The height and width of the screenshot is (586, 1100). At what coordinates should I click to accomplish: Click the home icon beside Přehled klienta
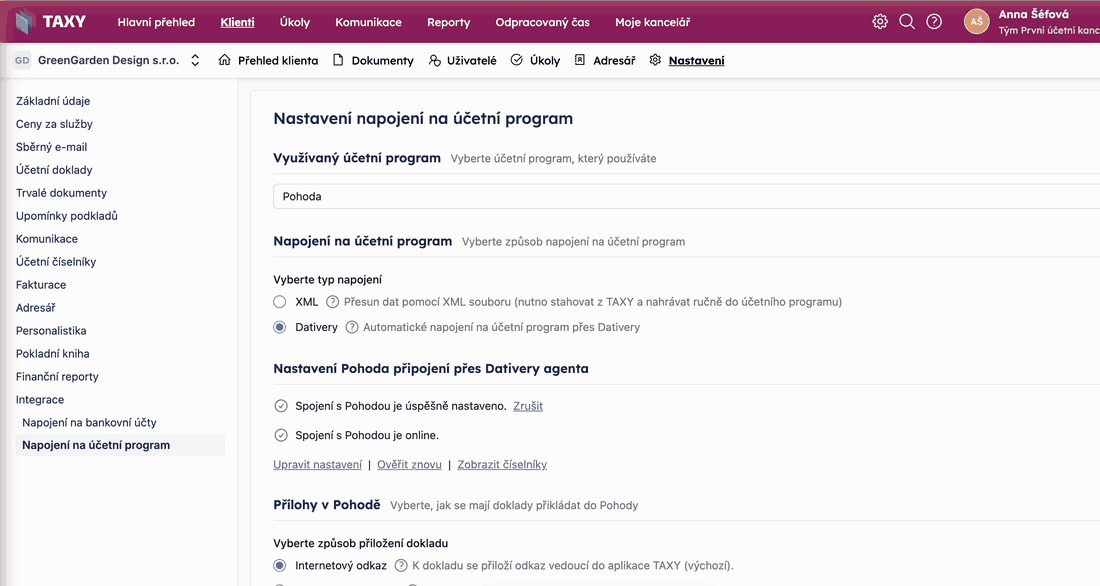click(x=224, y=60)
